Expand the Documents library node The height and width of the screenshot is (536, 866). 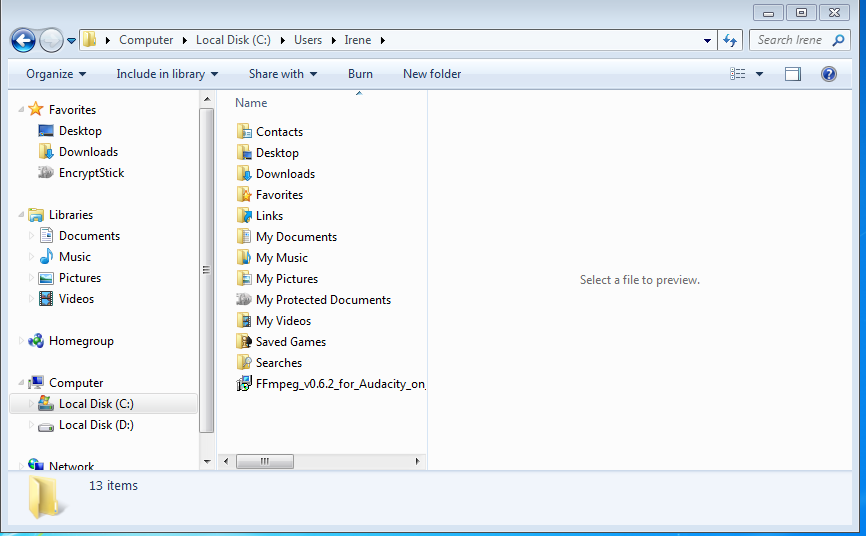point(31,236)
